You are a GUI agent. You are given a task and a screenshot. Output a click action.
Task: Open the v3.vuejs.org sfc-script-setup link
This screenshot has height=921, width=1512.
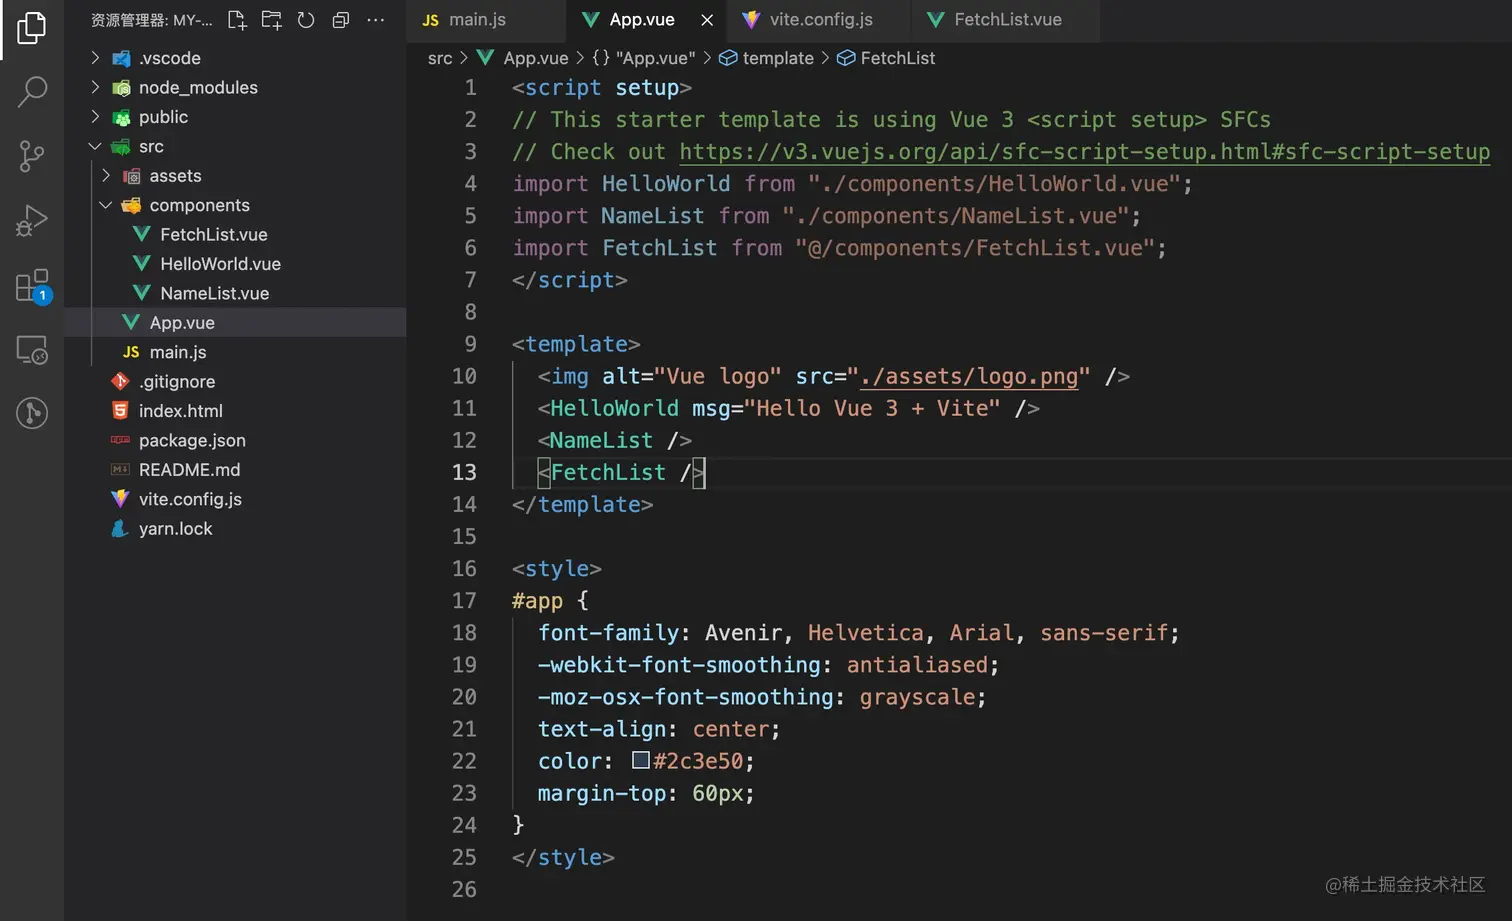click(x=1084, y=152)
